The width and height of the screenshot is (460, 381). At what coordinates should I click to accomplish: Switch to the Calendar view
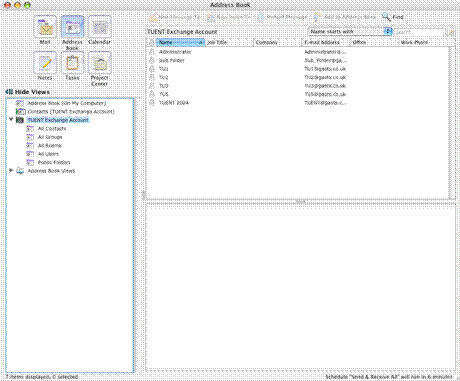(x=99, y=31)
